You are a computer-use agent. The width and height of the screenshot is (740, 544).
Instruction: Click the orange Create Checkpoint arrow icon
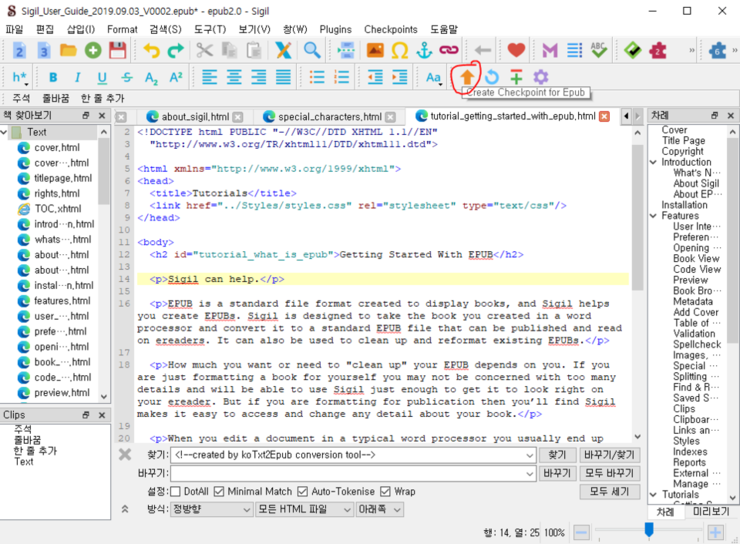tap(467, 77)
